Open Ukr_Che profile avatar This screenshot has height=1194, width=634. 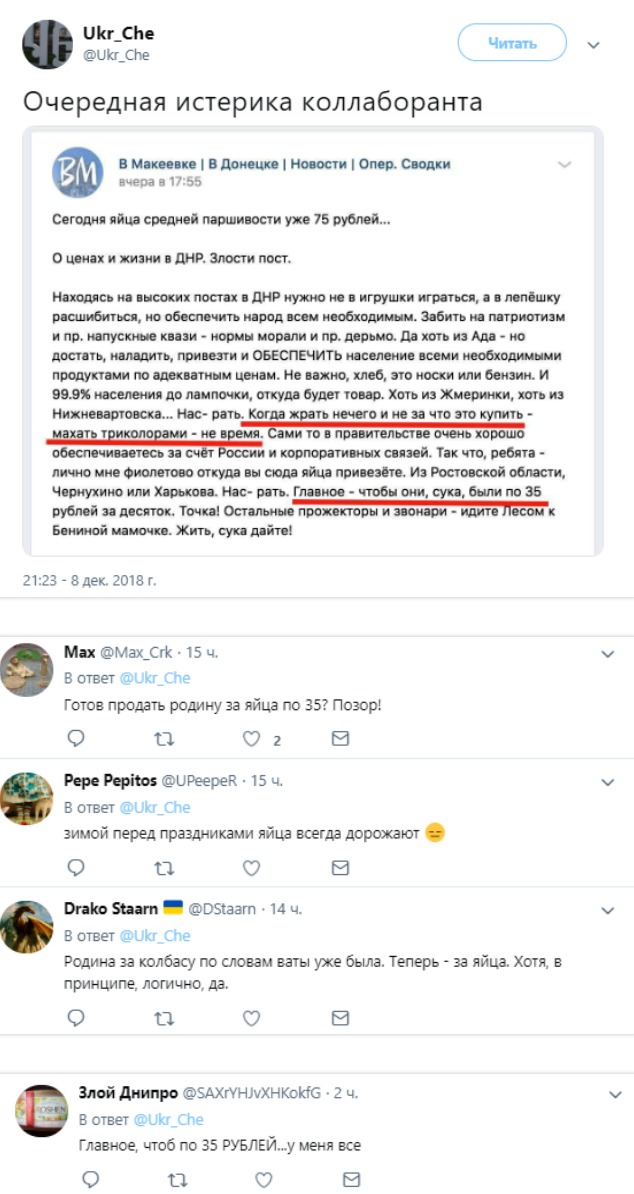click(x=46, y=44)
